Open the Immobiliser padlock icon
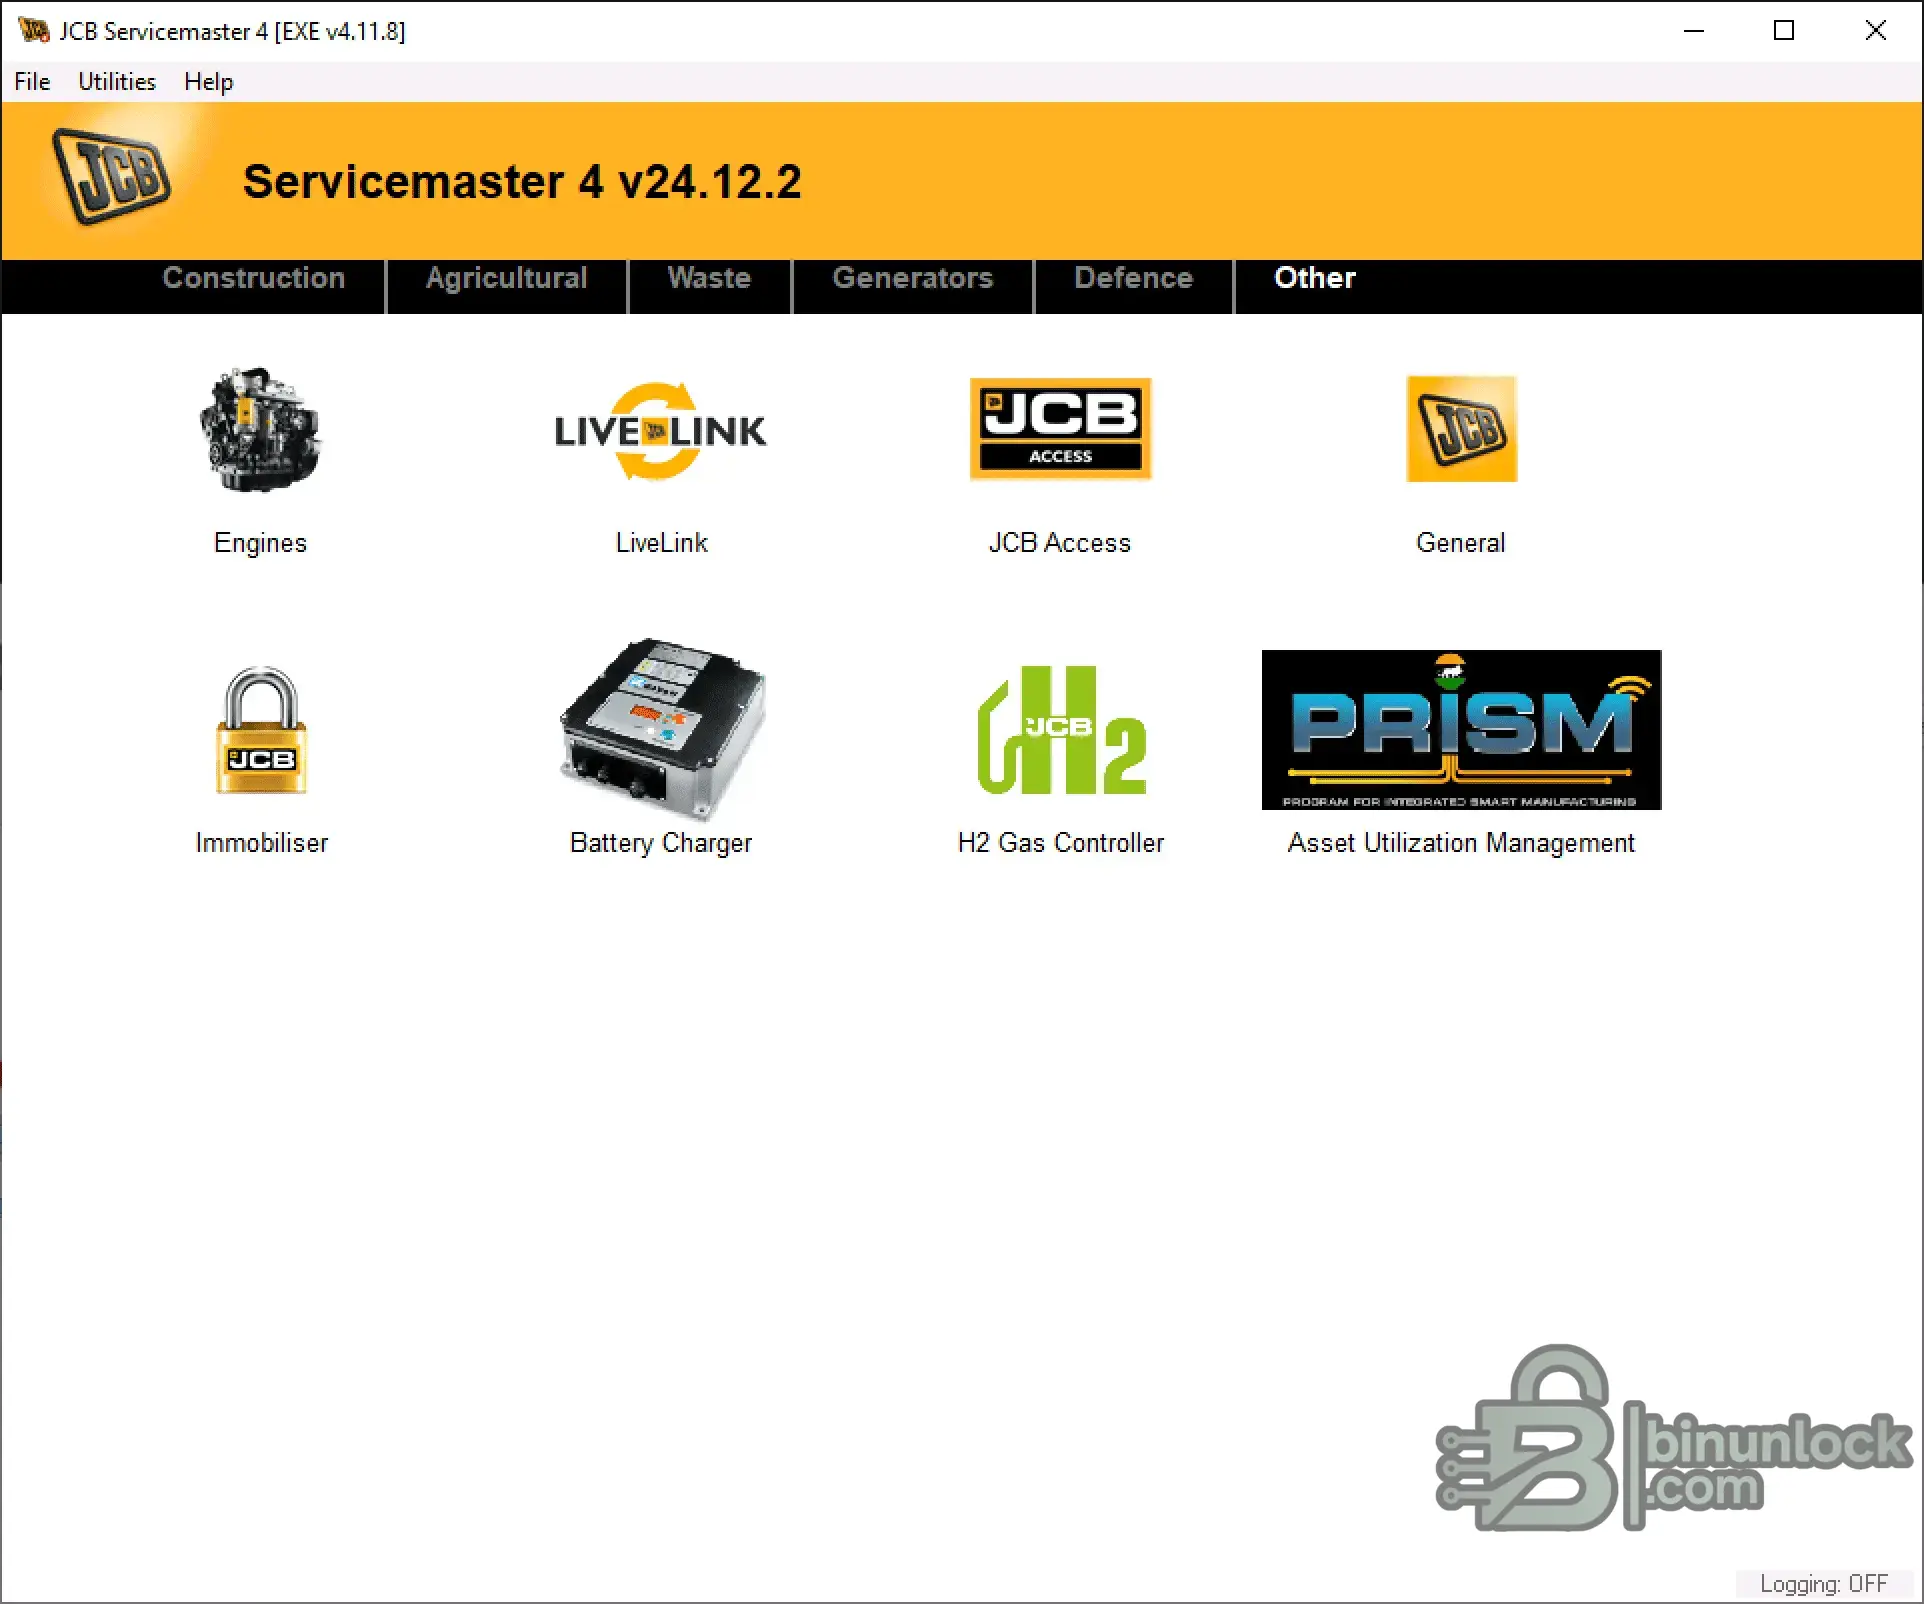The width and height of the screenshot is (1924, 1604). coord(261,730)
